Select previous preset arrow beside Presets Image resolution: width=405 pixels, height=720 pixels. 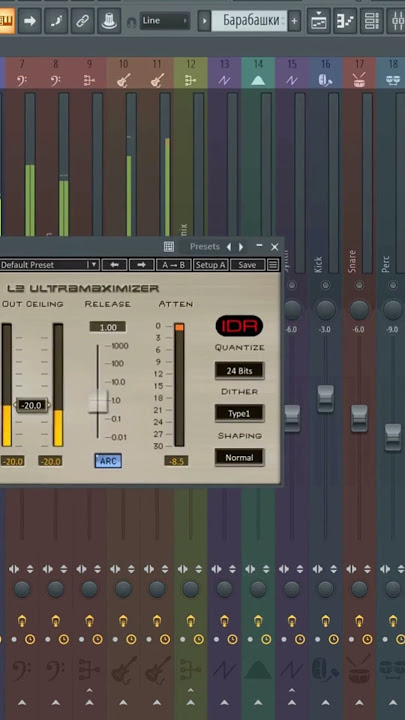pyautogui.click(x=229, y=247)
